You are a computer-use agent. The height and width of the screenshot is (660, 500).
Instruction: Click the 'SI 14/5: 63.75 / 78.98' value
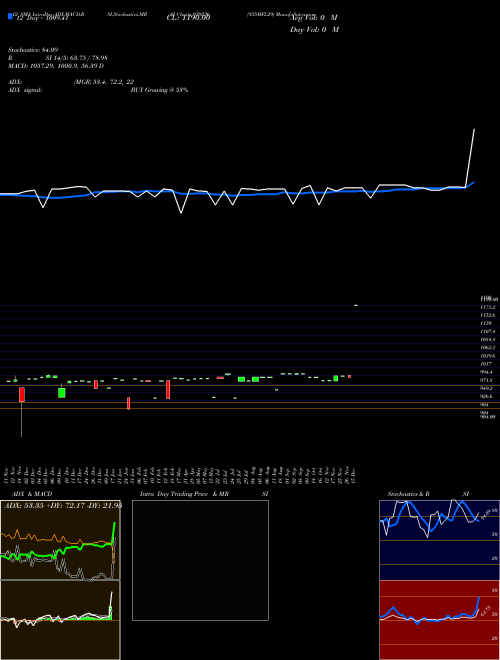(x=77, y=58)
